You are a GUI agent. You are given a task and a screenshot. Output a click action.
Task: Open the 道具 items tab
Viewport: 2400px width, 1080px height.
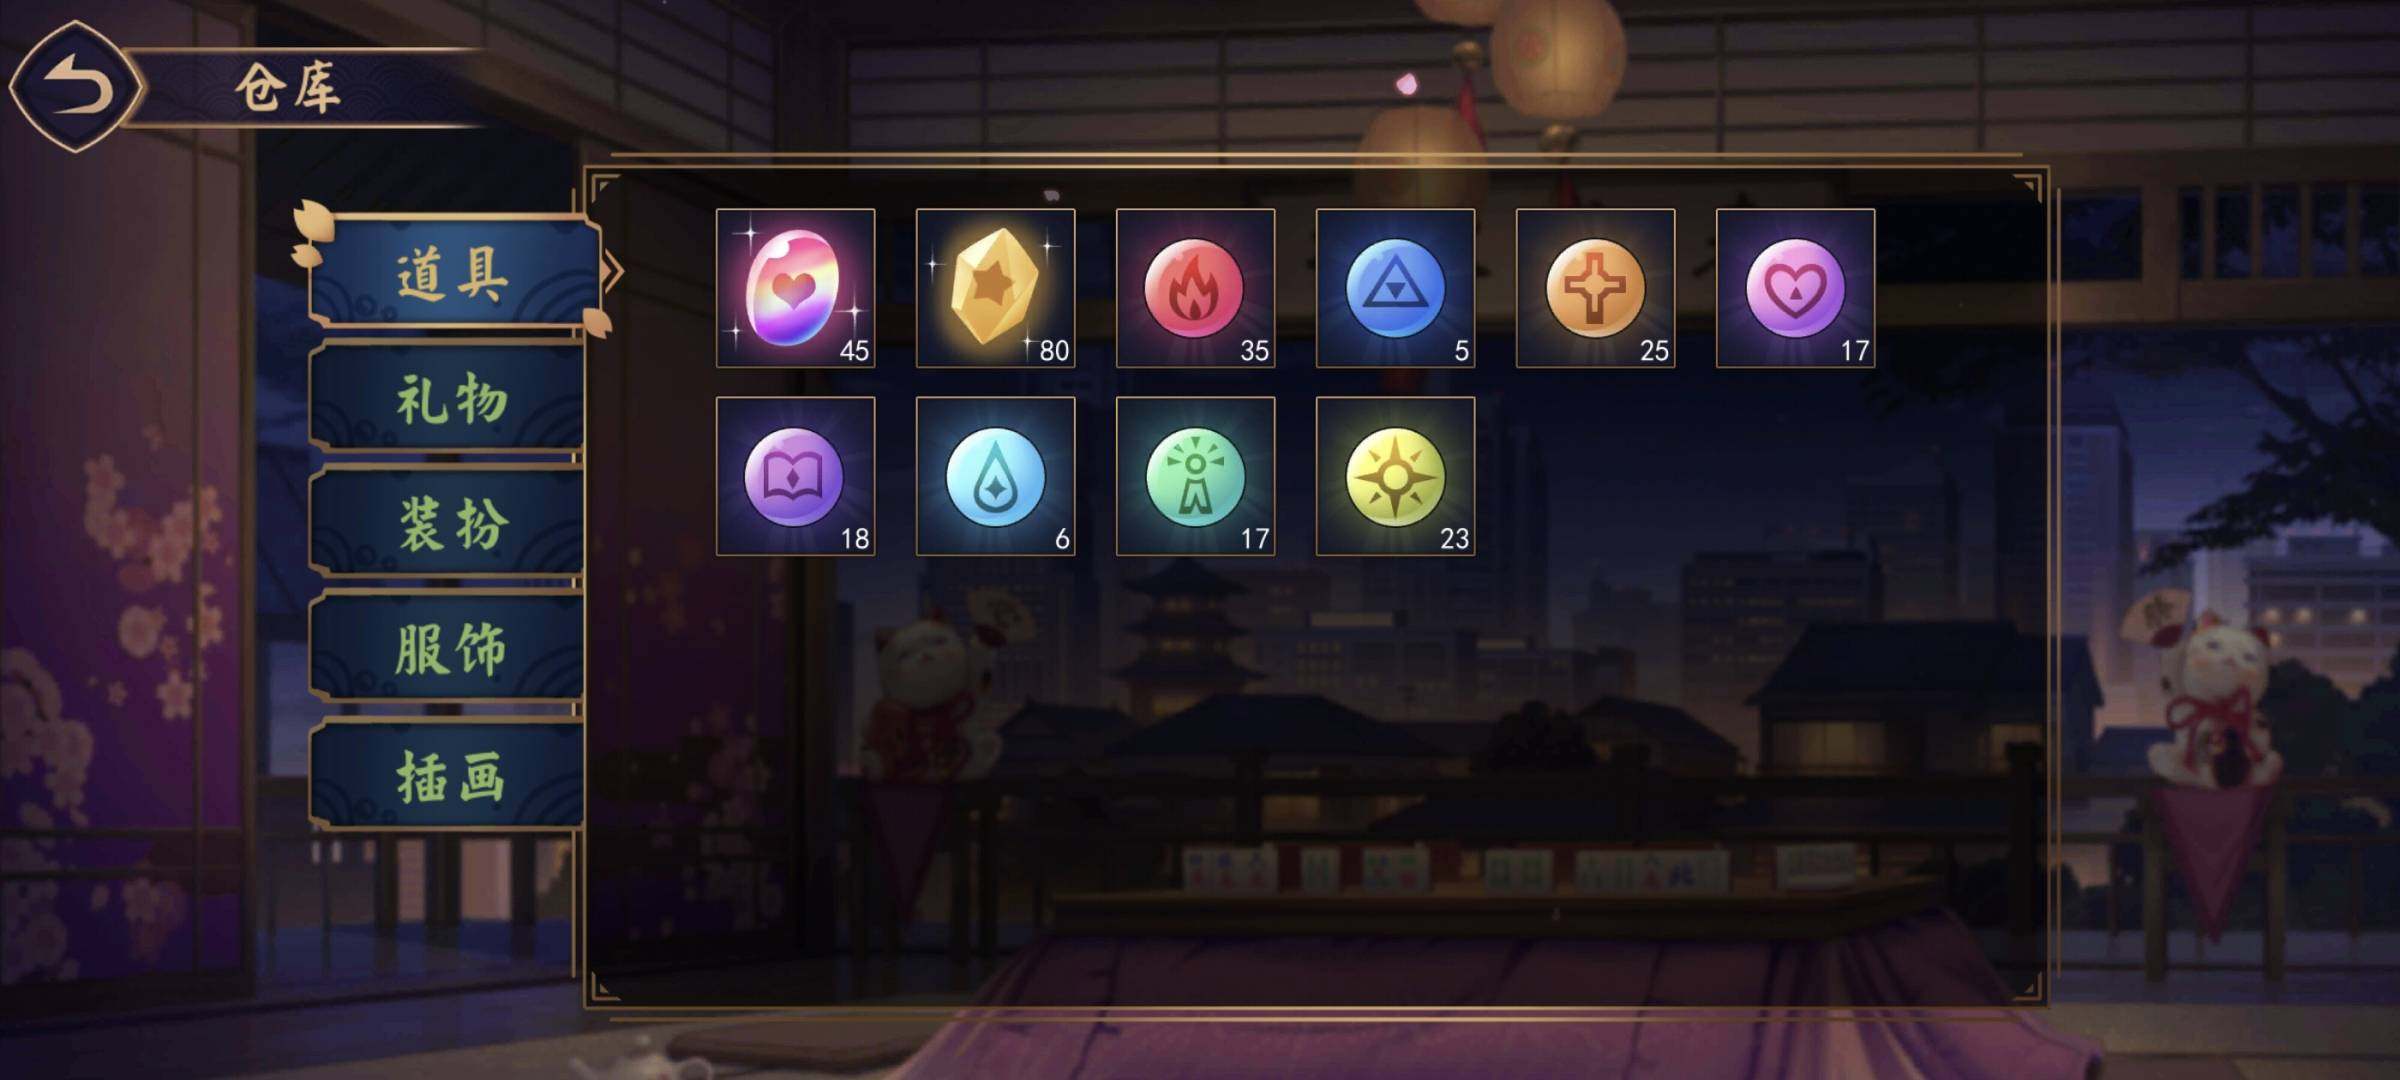click(x=452, y=272)
